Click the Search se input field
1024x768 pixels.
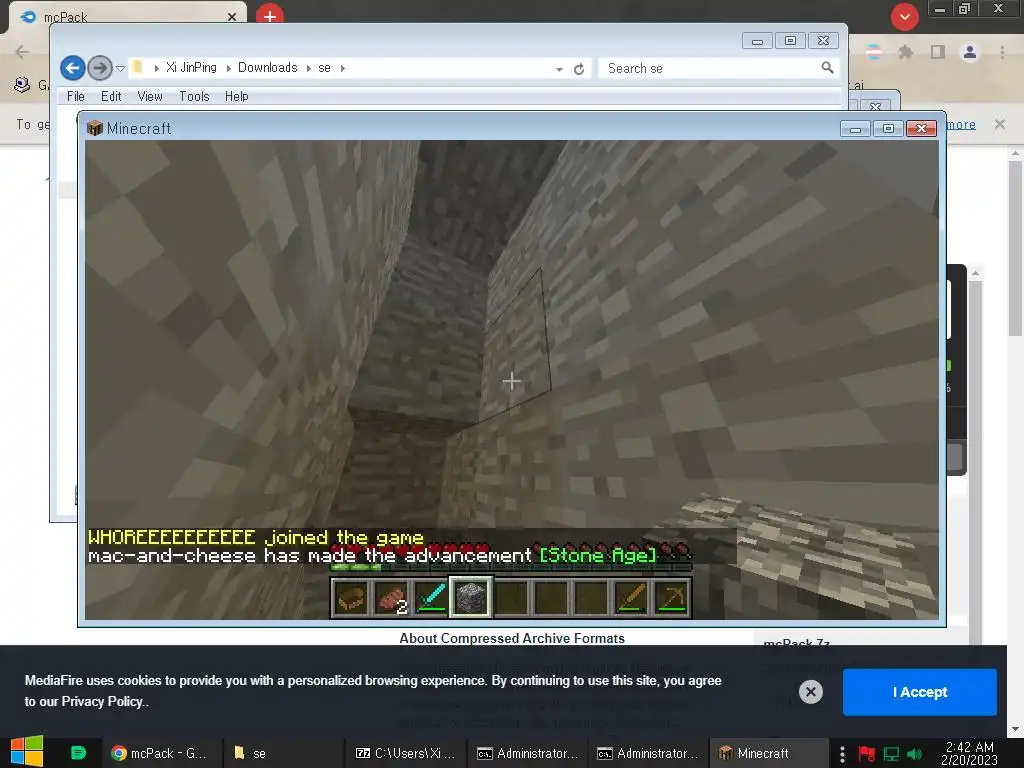click(x=709, y=68)
